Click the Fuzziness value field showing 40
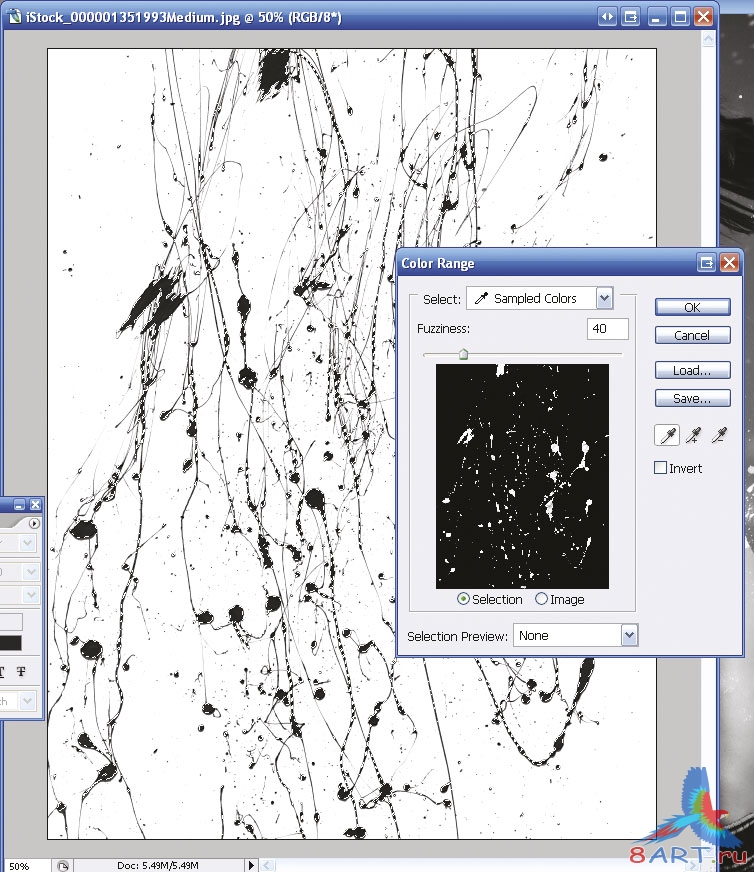 click(608, 329)
